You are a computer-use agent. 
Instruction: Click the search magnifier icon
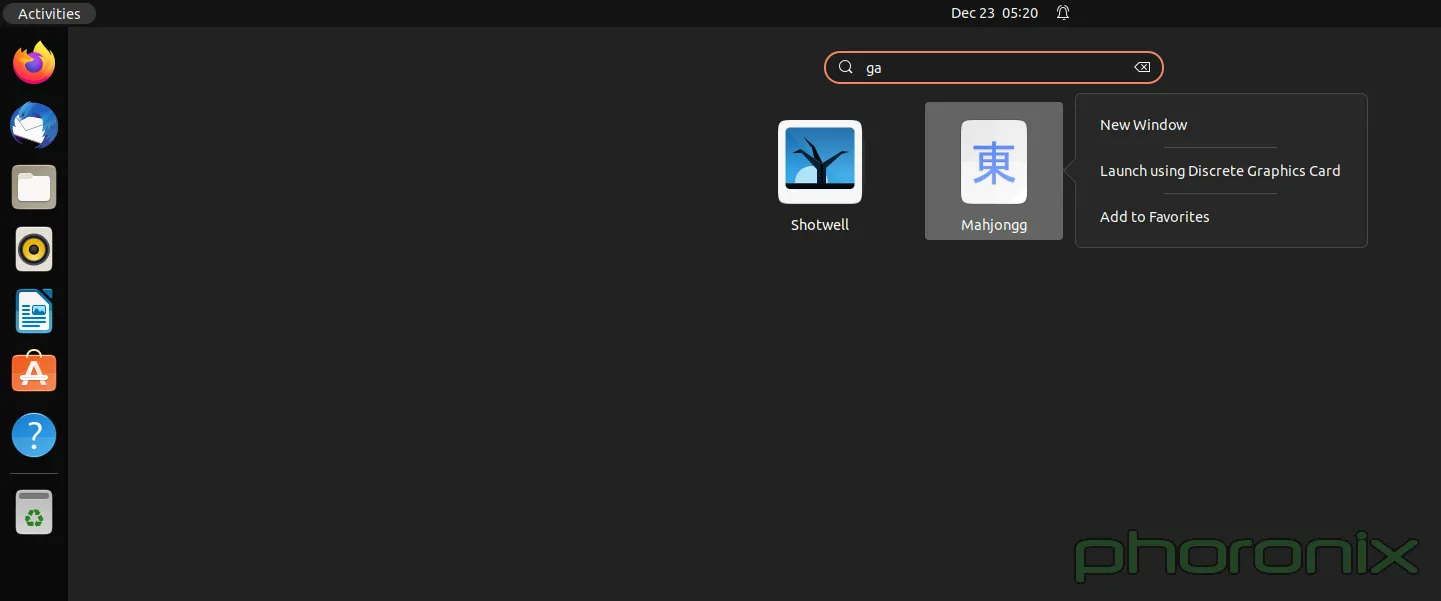[845, 67]
